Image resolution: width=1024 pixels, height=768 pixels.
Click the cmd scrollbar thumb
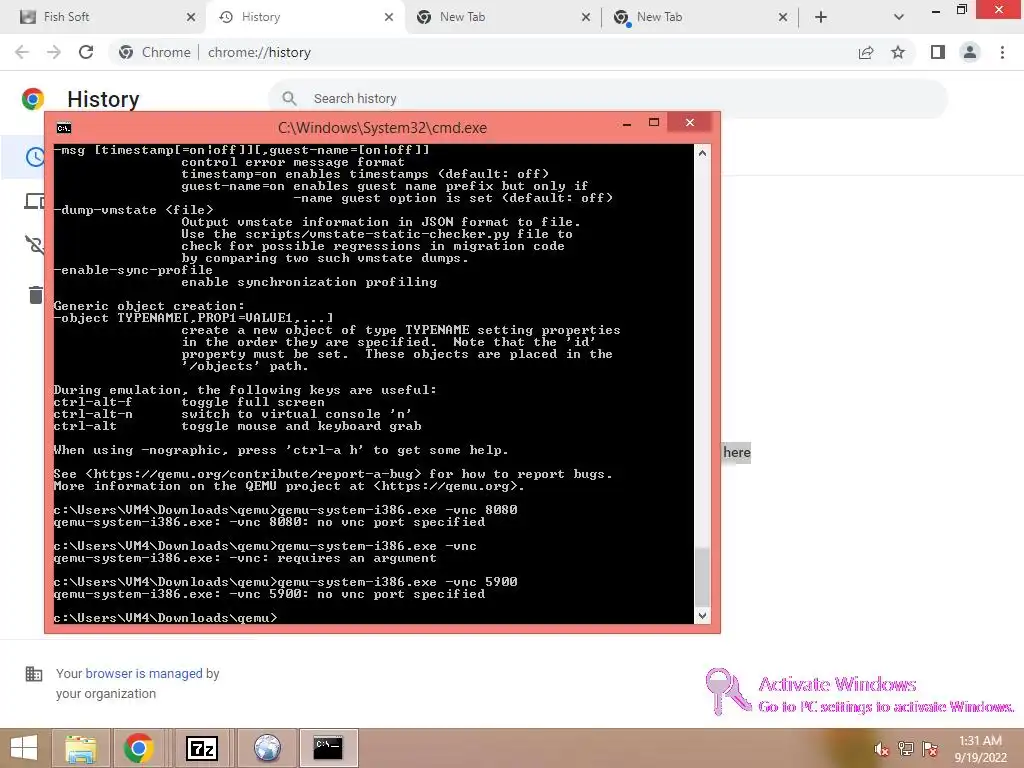(x=702, y=577)
